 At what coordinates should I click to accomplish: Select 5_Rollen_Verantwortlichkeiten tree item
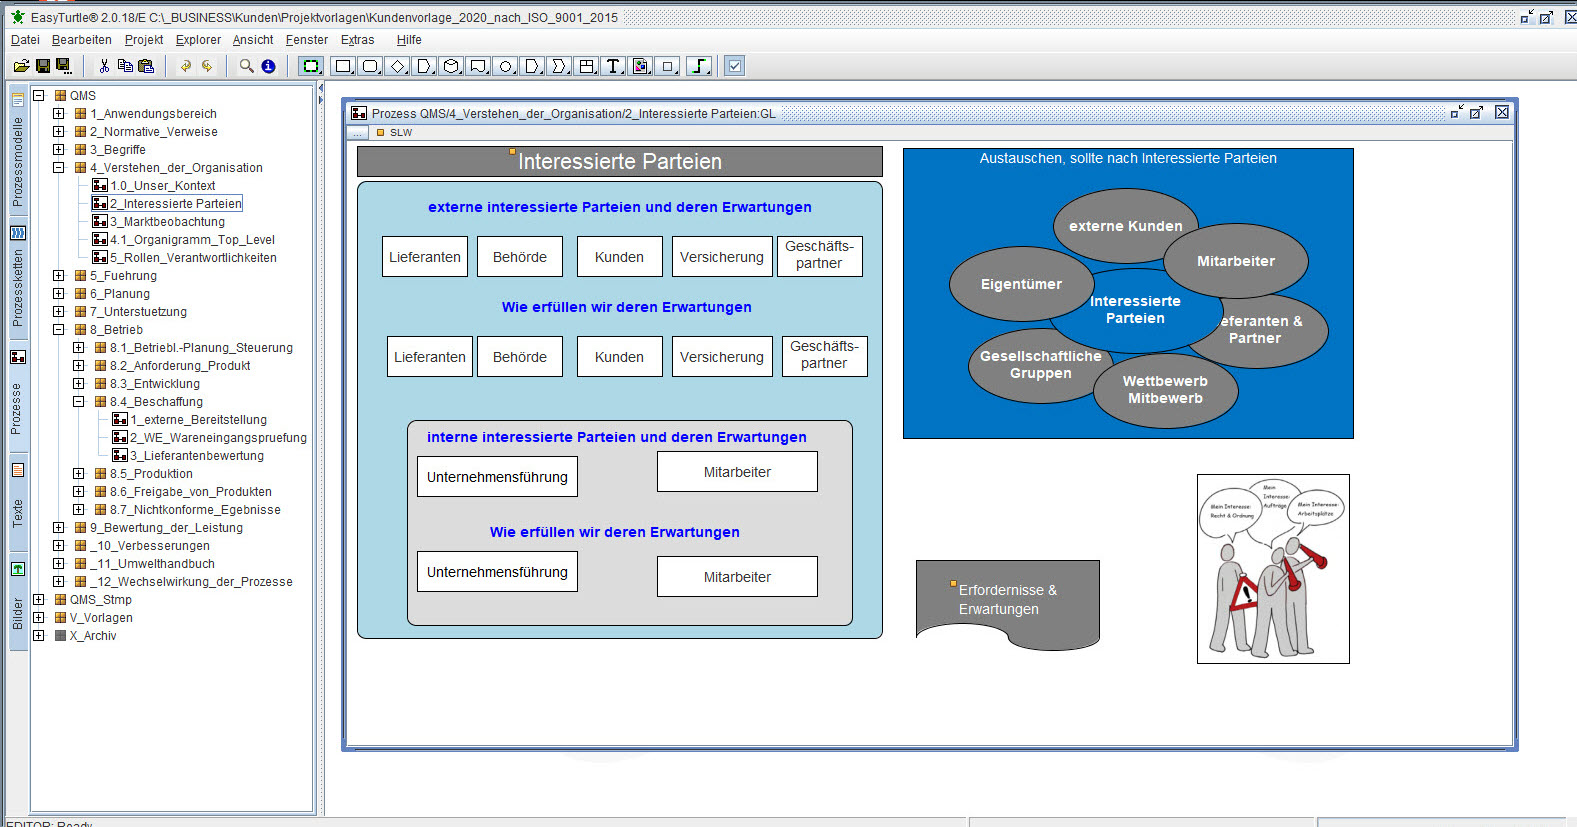(x=193, y=258)
